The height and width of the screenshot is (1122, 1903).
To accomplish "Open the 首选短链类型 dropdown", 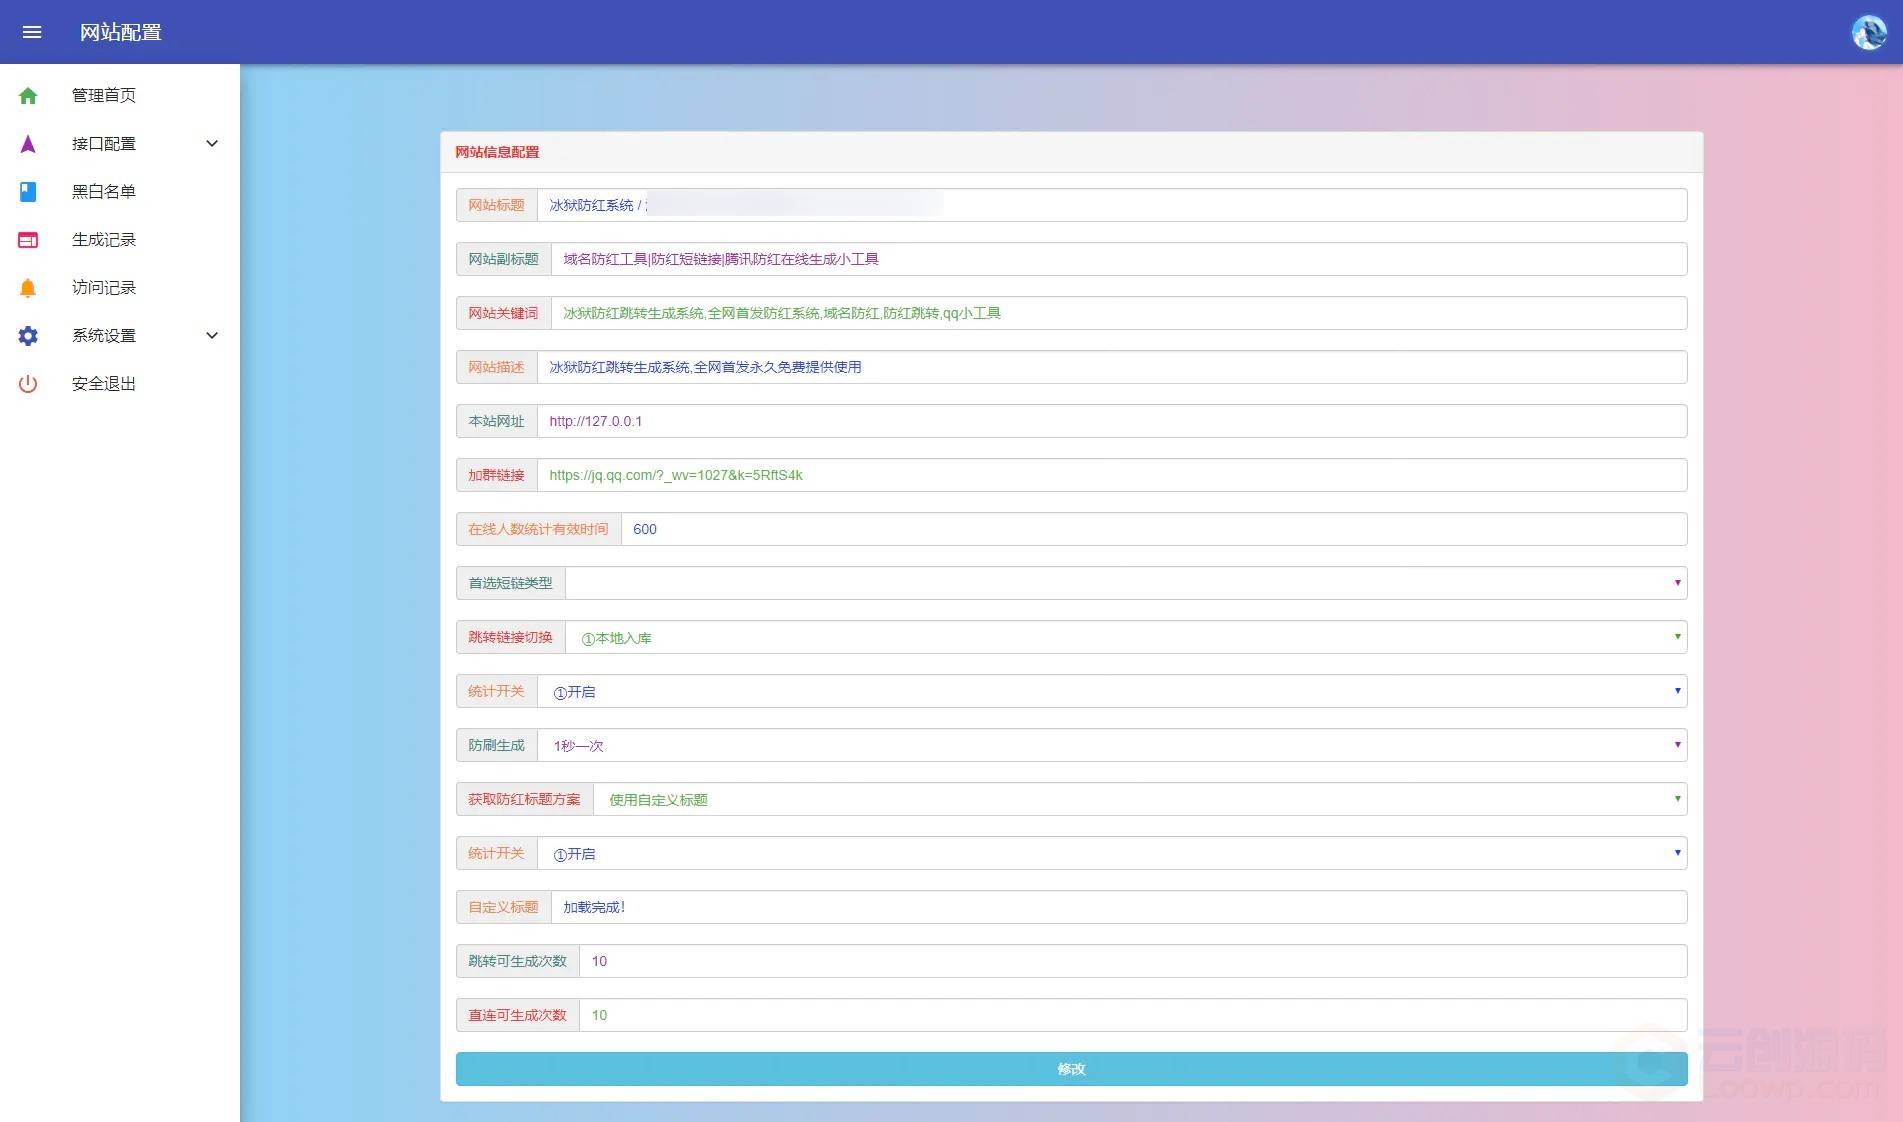I will tap(1126, 583).
